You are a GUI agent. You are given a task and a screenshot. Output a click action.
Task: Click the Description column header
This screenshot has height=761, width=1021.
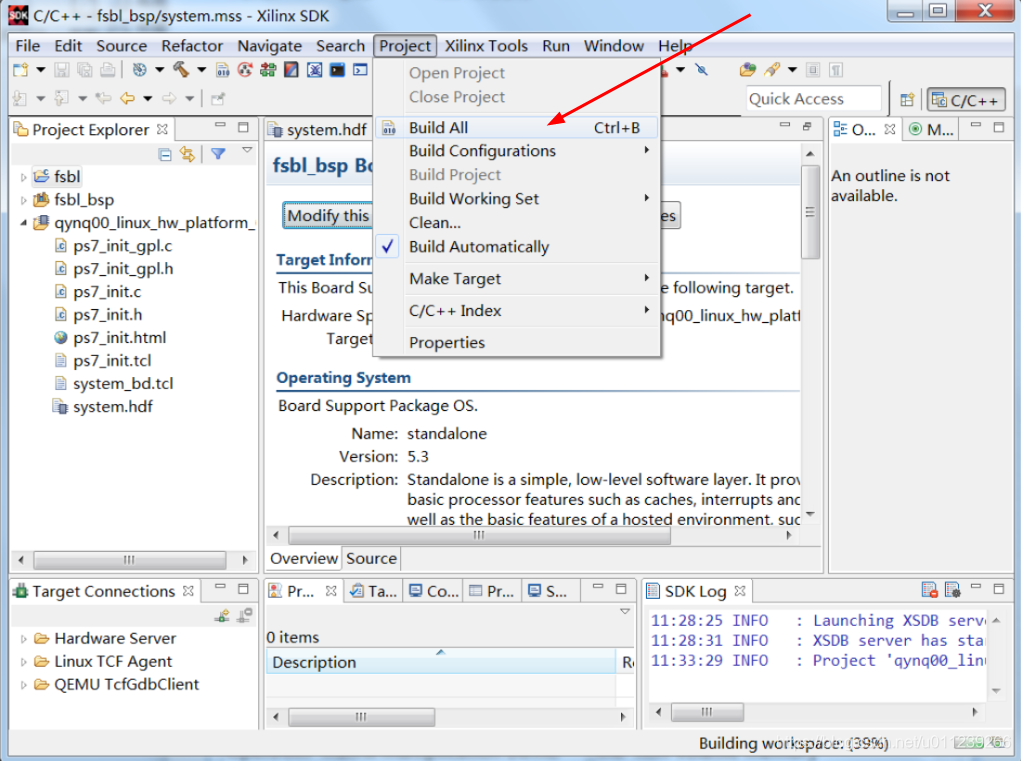point(441,662)
